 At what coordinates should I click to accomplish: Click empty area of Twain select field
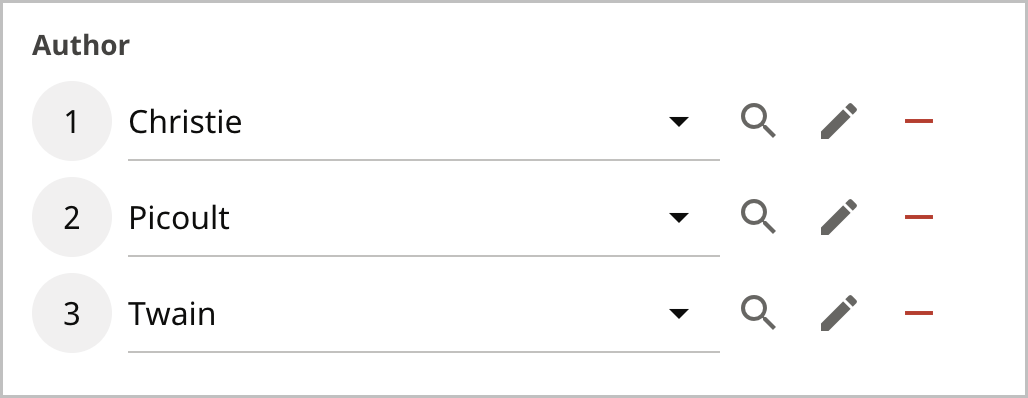coord(439,313)
